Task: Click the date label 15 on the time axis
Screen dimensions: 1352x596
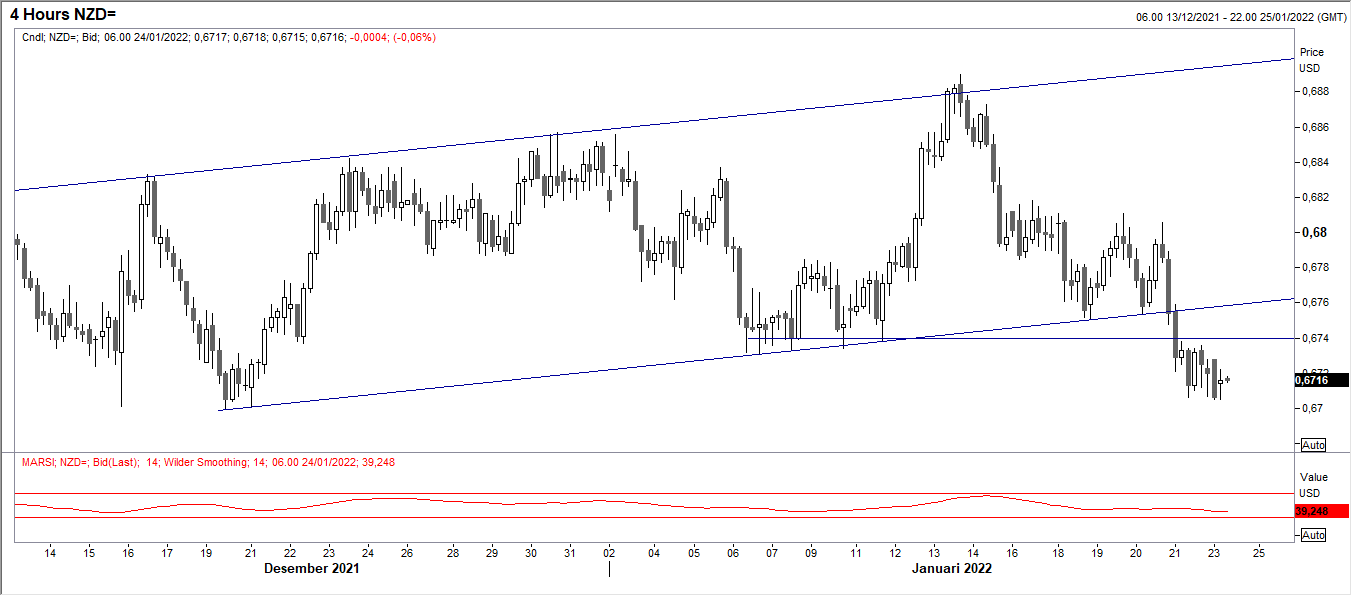Action: (x=89, y=552)
